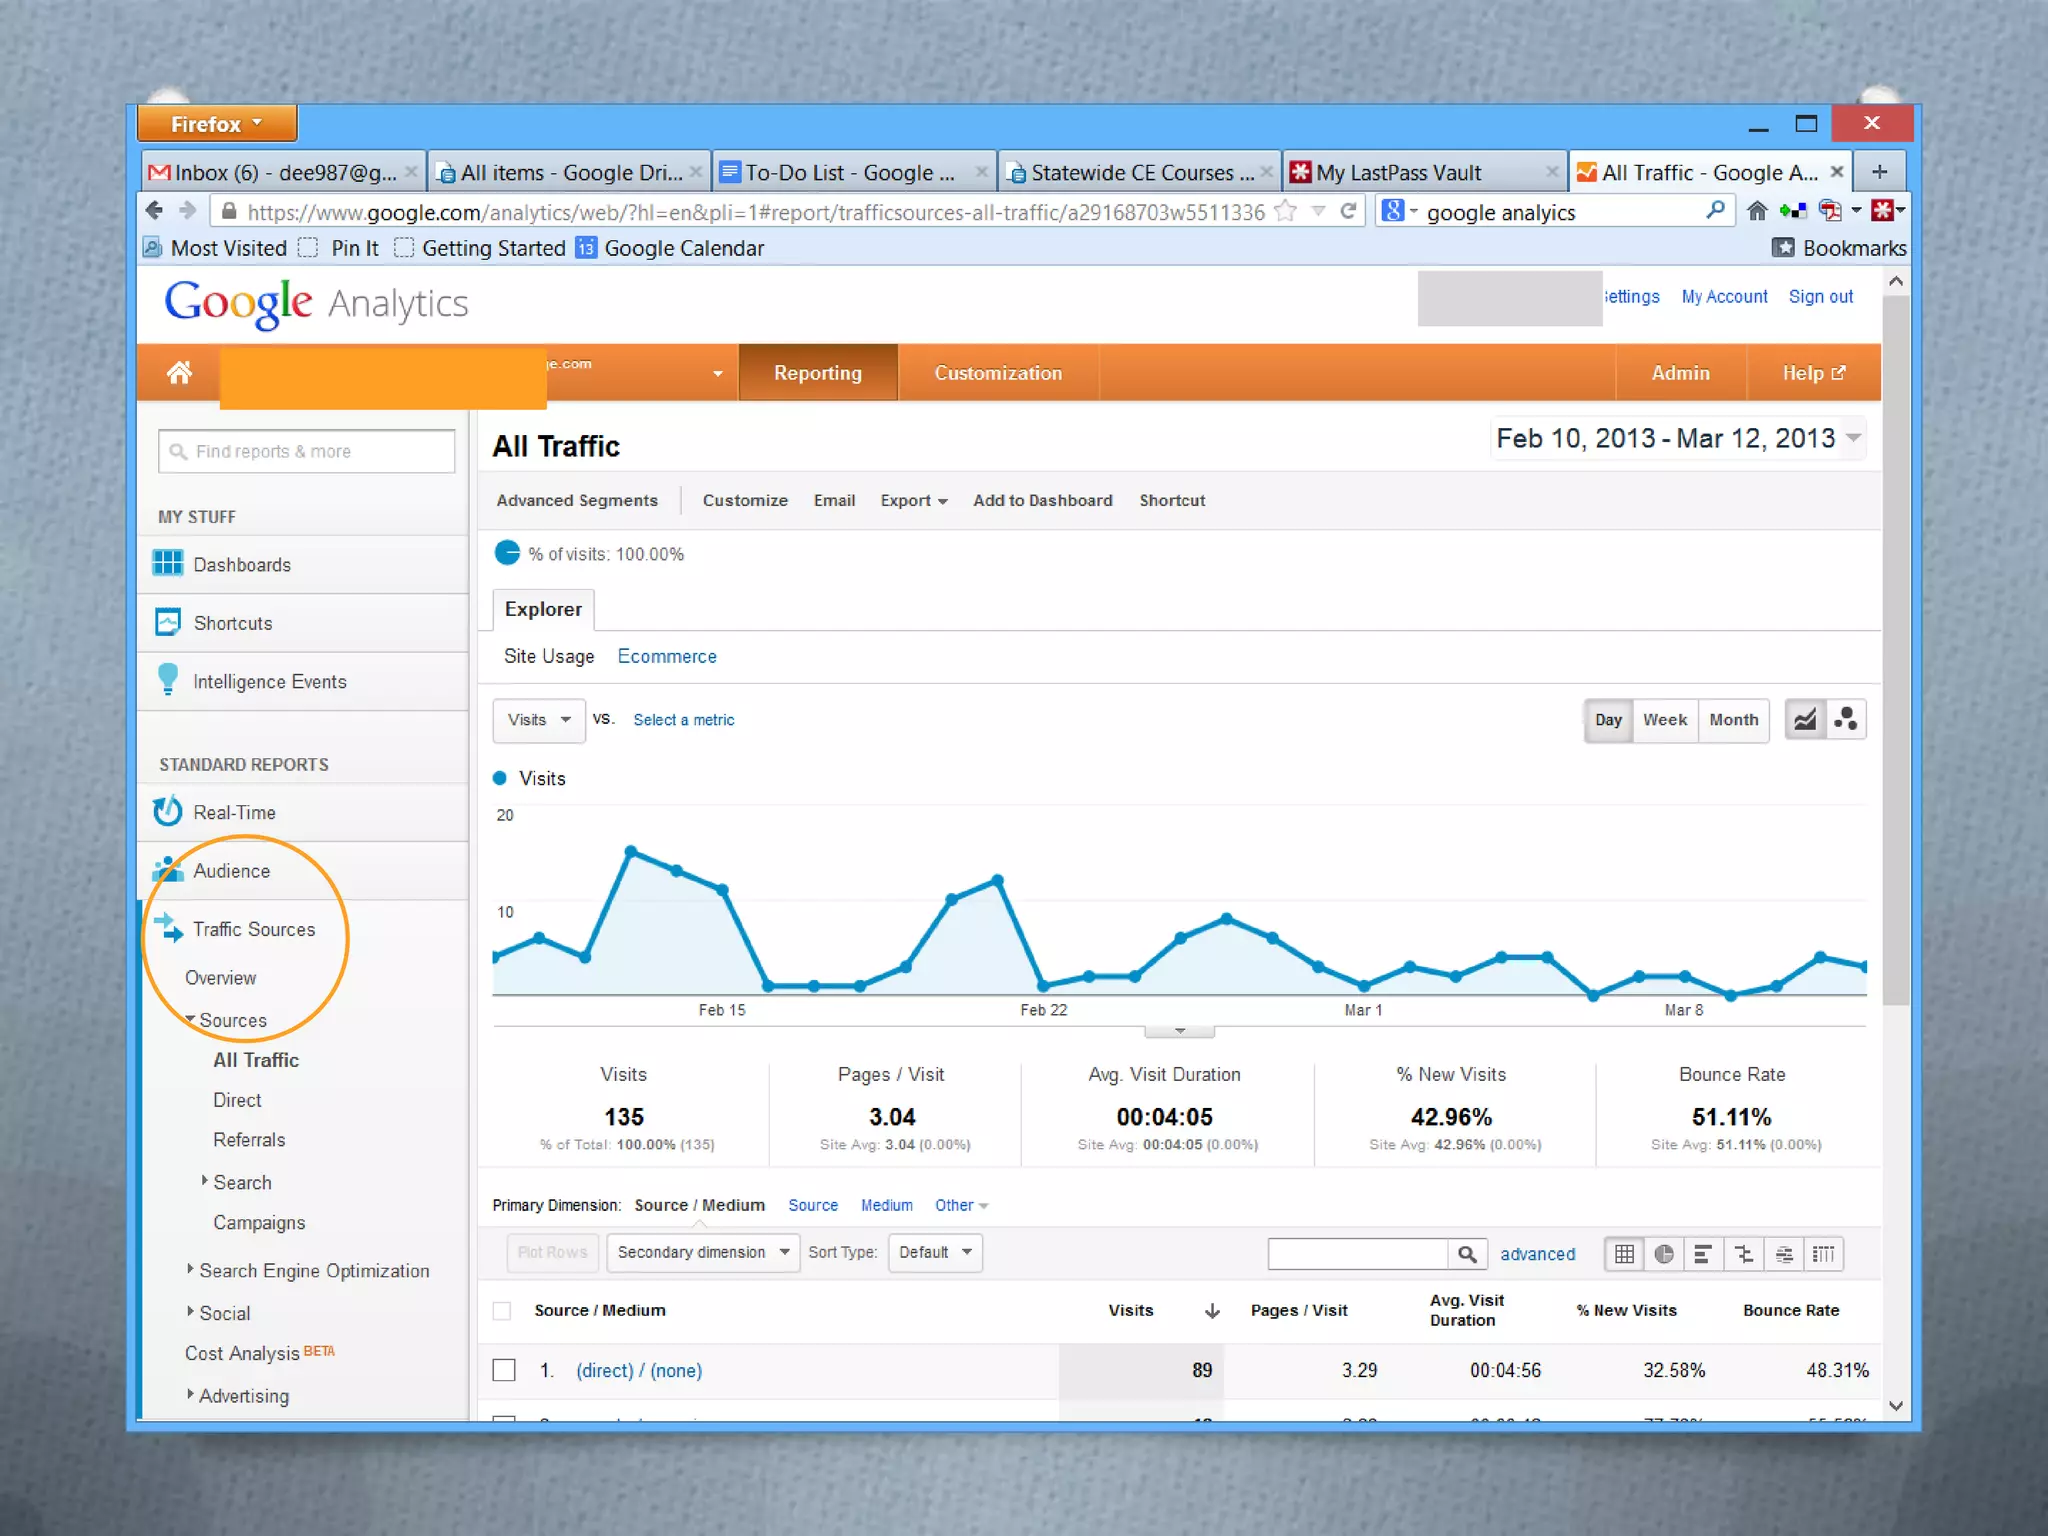
Task: Reload the page with refresh icon
Action: click(1348, 211)
